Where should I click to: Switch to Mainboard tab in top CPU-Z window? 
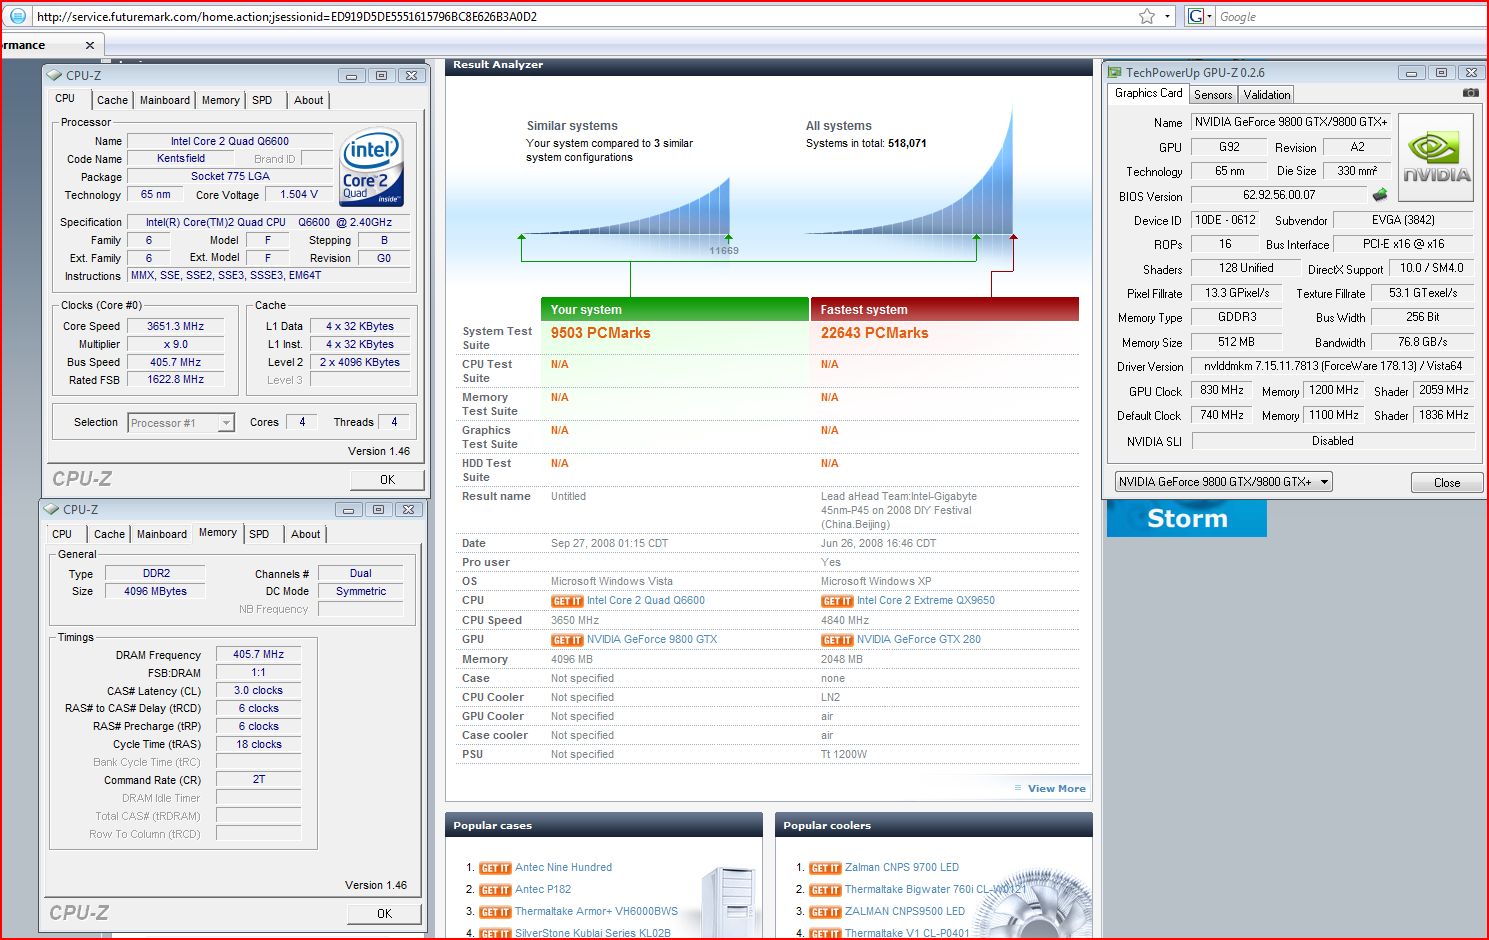(x=165, y=100)
